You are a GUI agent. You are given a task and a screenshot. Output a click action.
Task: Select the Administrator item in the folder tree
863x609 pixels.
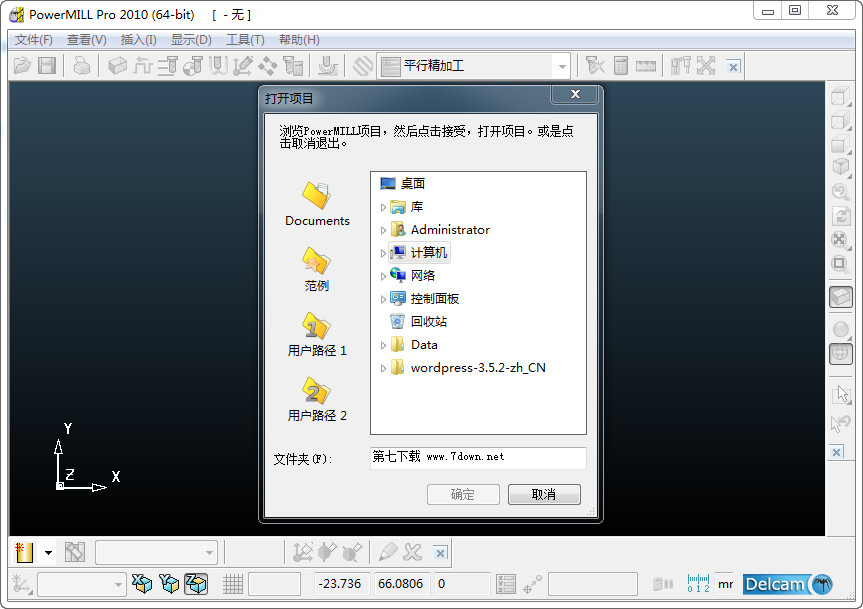(x=440, y=230)
